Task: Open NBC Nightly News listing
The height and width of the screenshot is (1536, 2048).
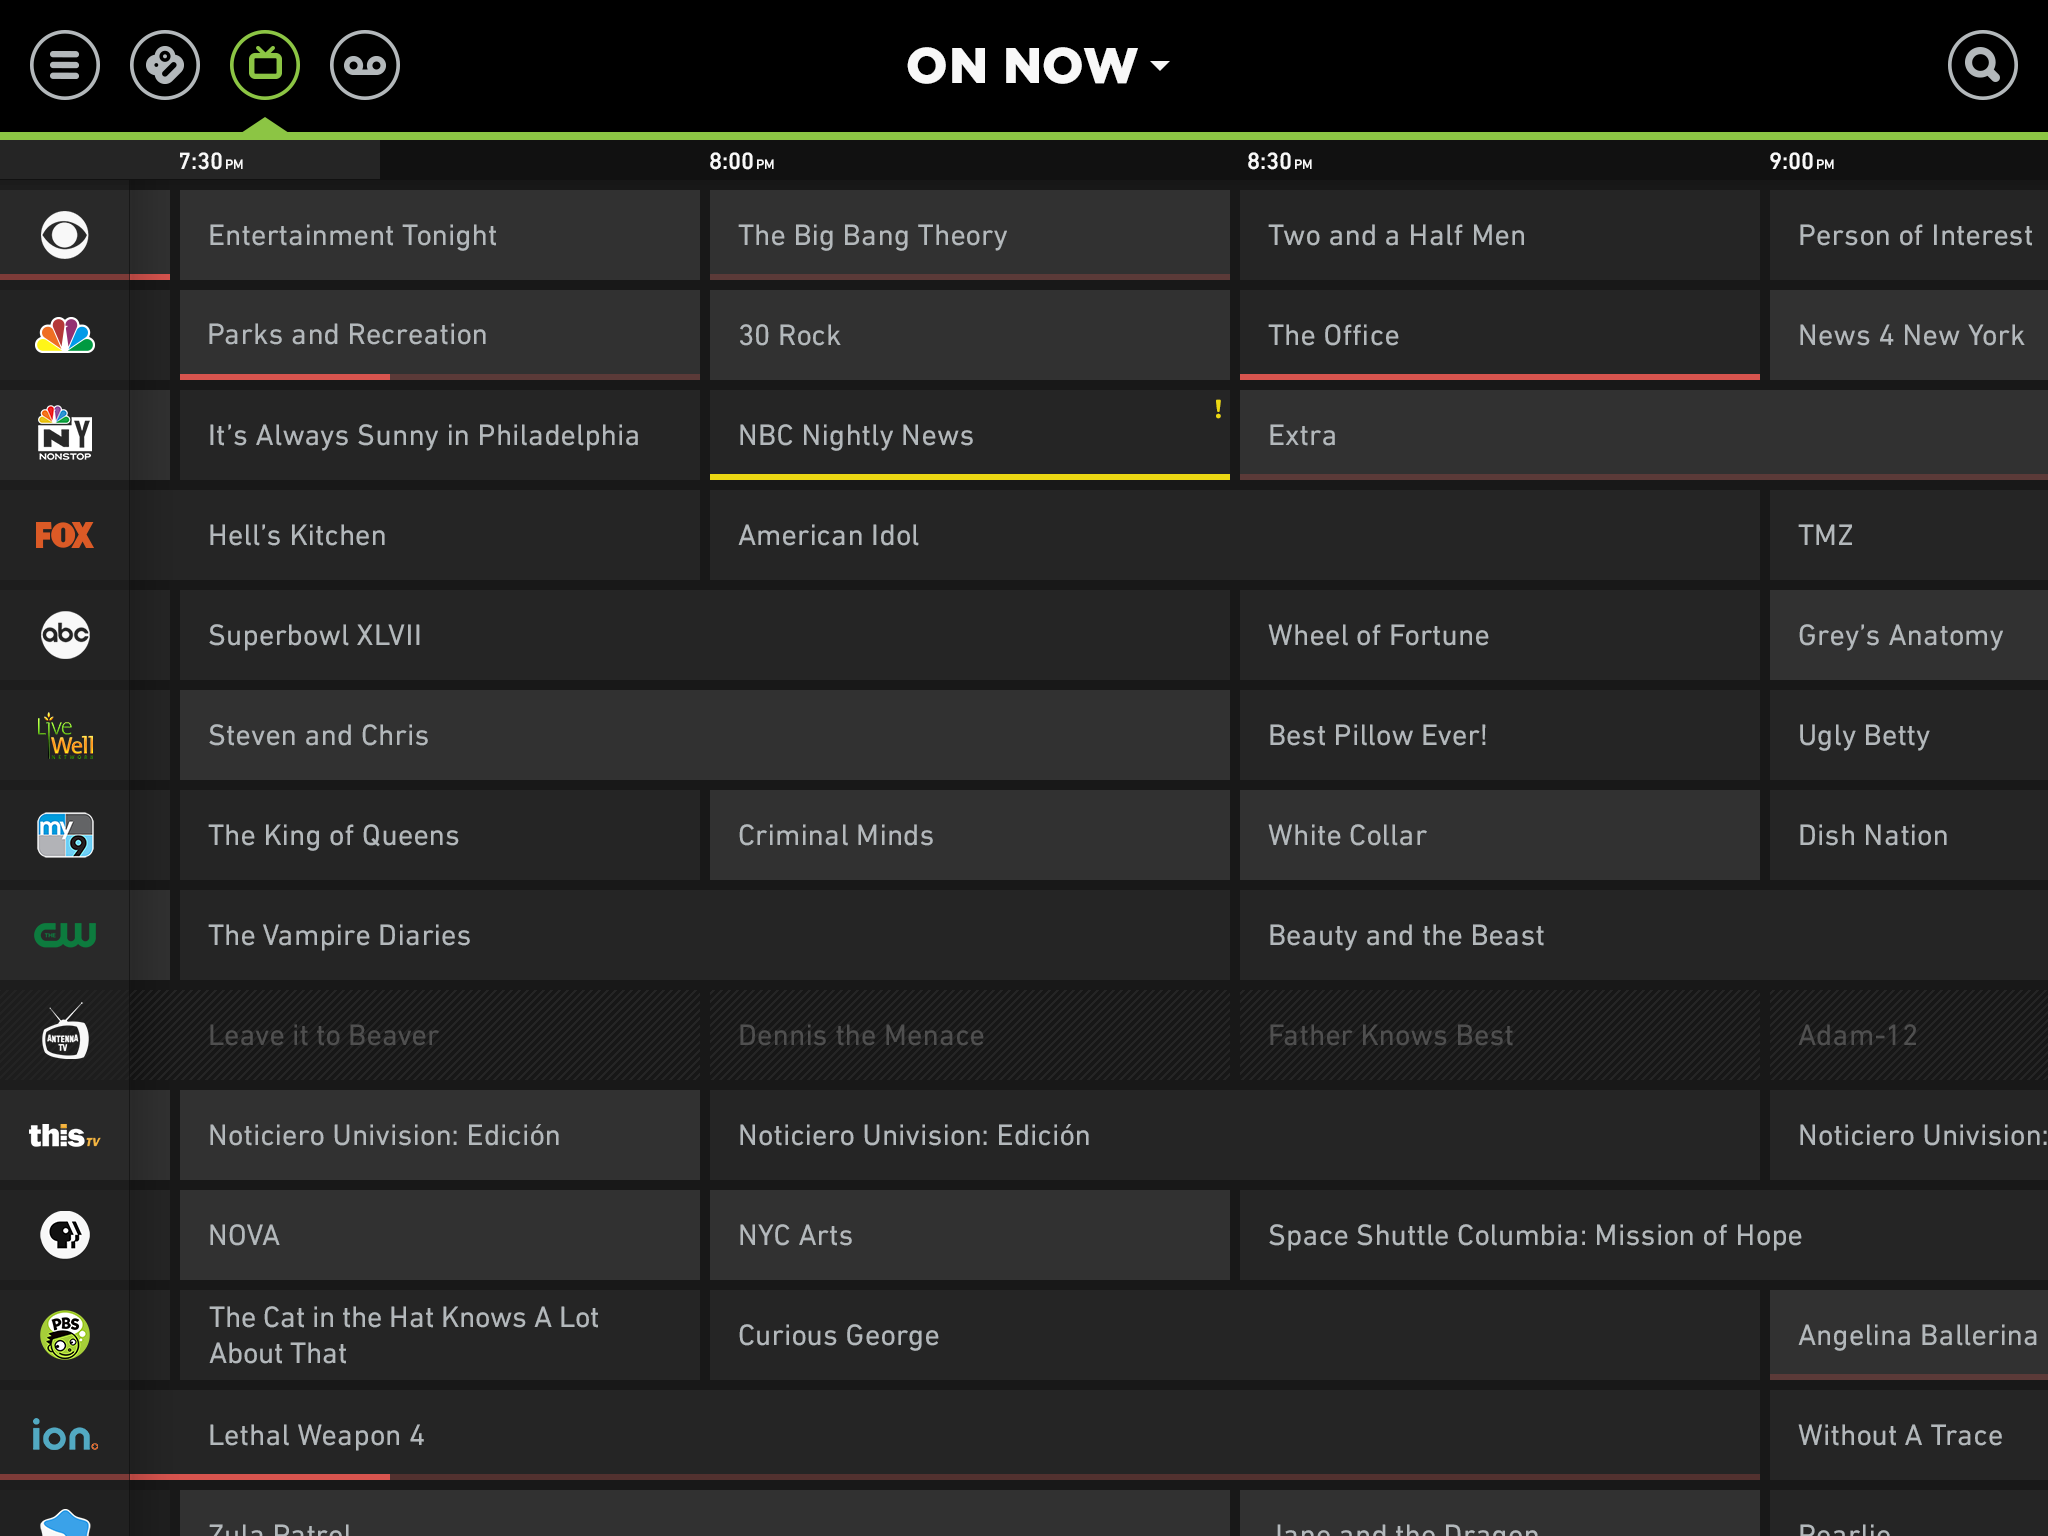Action: [970, 435]
